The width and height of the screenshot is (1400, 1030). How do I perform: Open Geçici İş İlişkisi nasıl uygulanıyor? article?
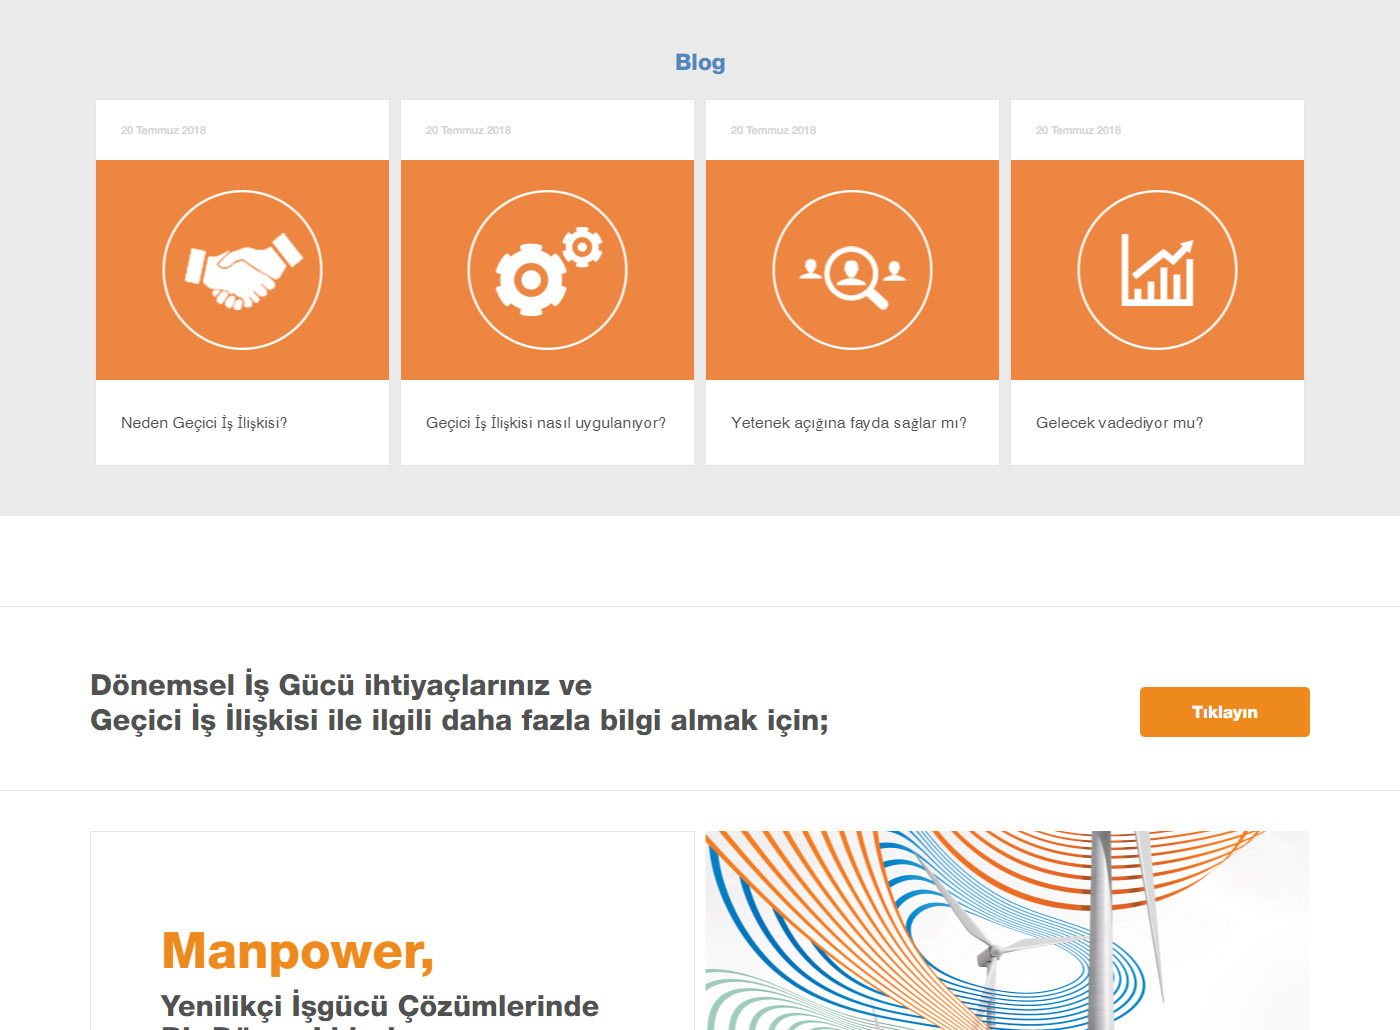pyautogui.click(x=547, y=423)
